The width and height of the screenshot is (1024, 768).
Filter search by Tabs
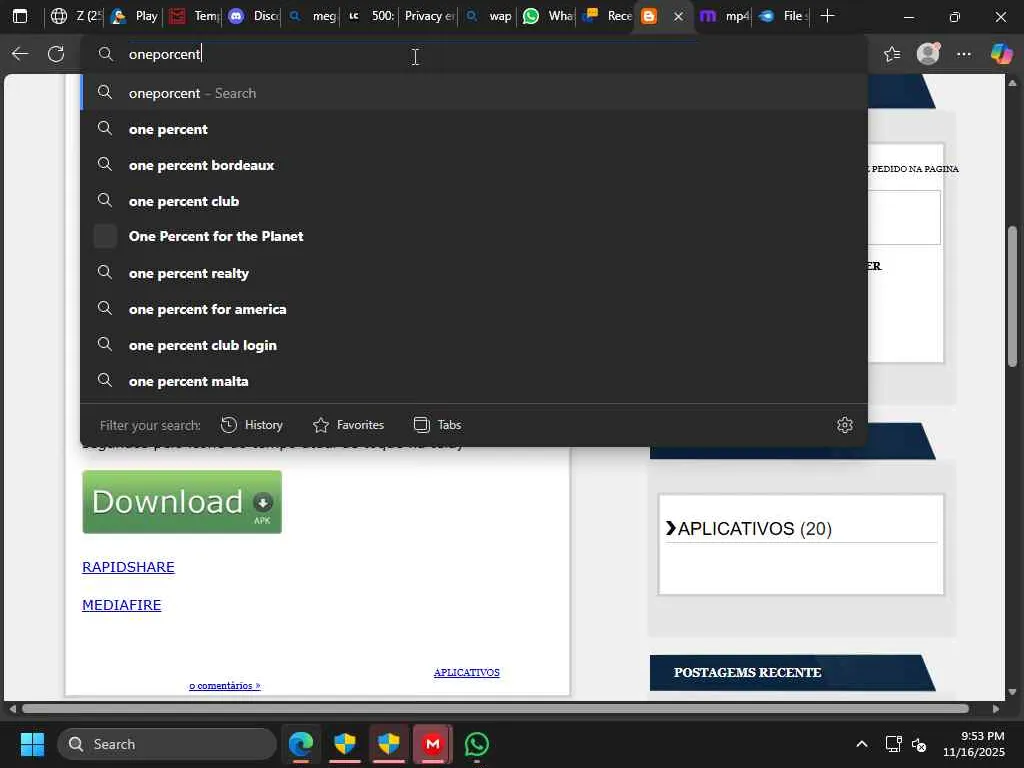pos(438,425)
